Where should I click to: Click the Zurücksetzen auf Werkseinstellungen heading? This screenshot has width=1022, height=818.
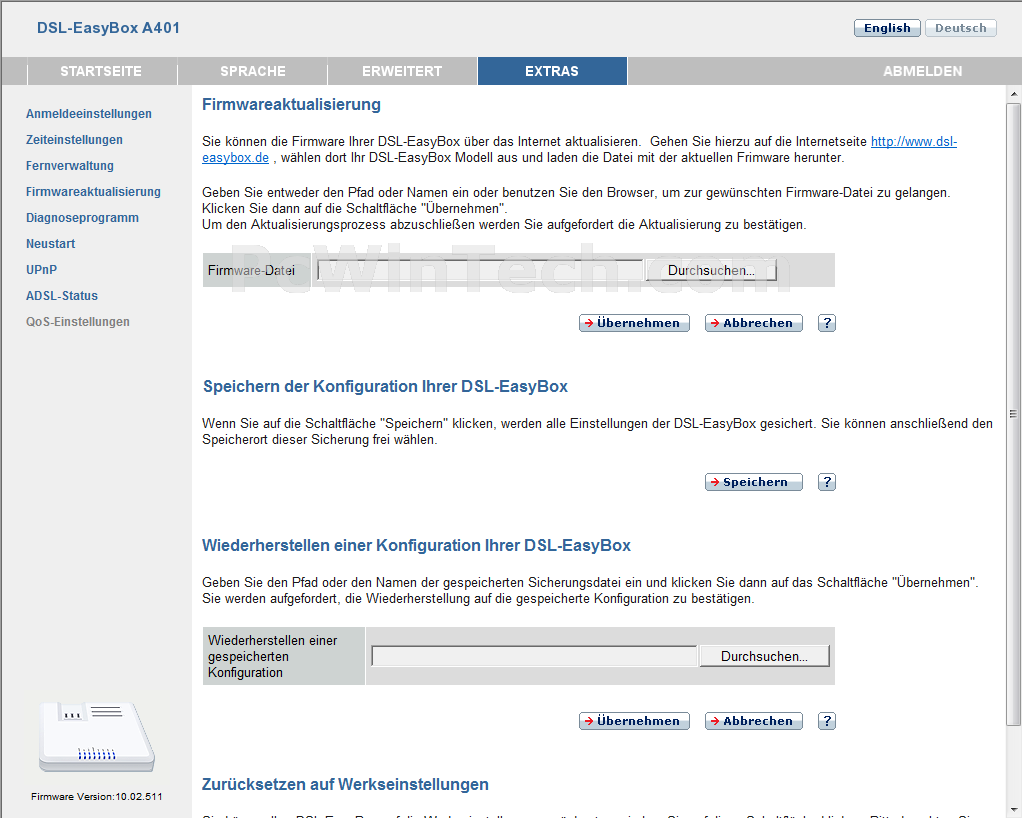[345, 784]
